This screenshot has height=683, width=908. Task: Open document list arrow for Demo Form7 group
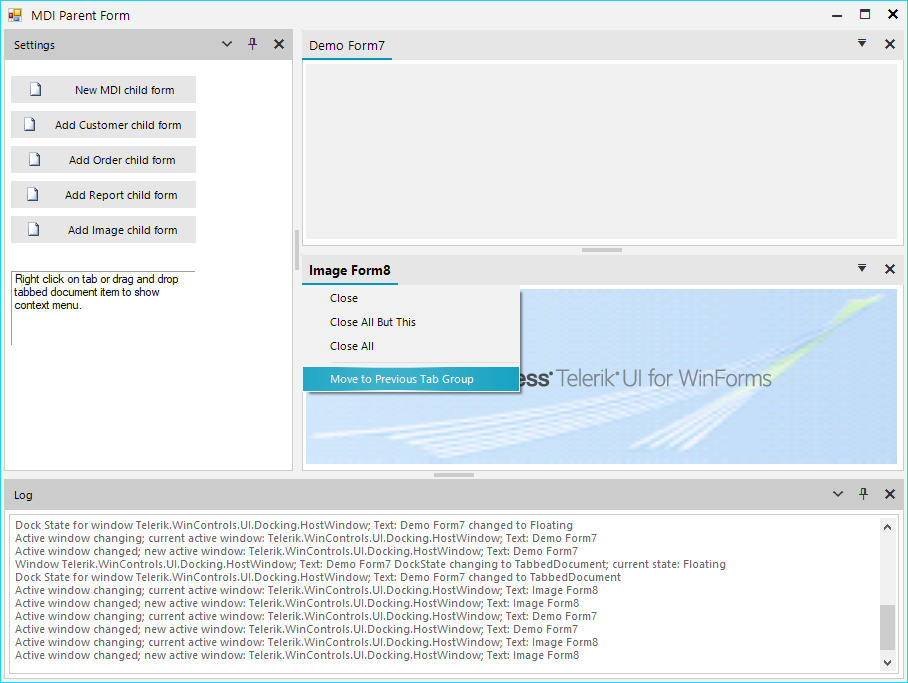click(862, 43)
